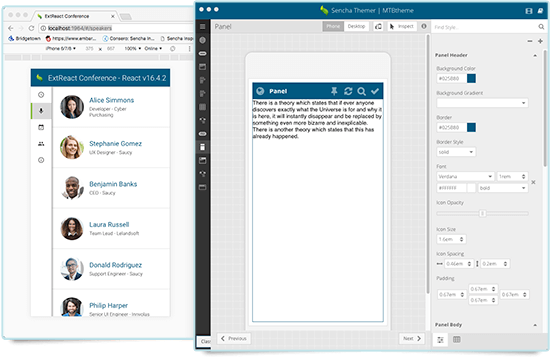This screenshot has height=362, width=550.
Task: Select the highlighted panel icon in Themer's sidebar
Action: [x=202, y=147]
